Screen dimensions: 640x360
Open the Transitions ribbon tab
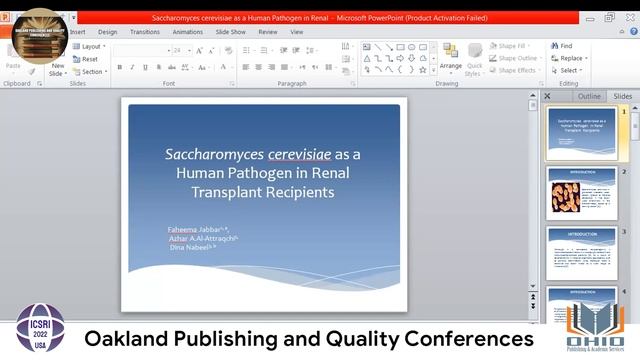tap(145, 32)
